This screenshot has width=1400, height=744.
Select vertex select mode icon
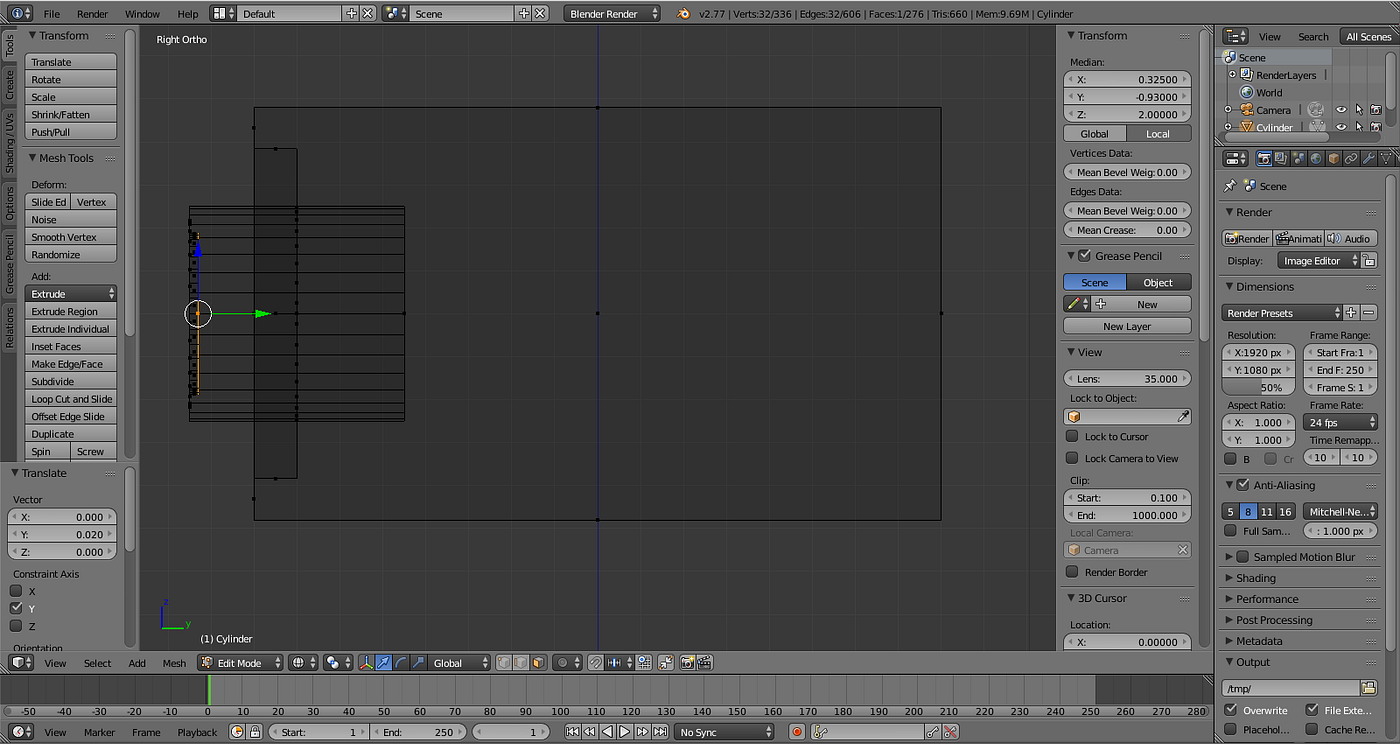click(x=505, y=663)
